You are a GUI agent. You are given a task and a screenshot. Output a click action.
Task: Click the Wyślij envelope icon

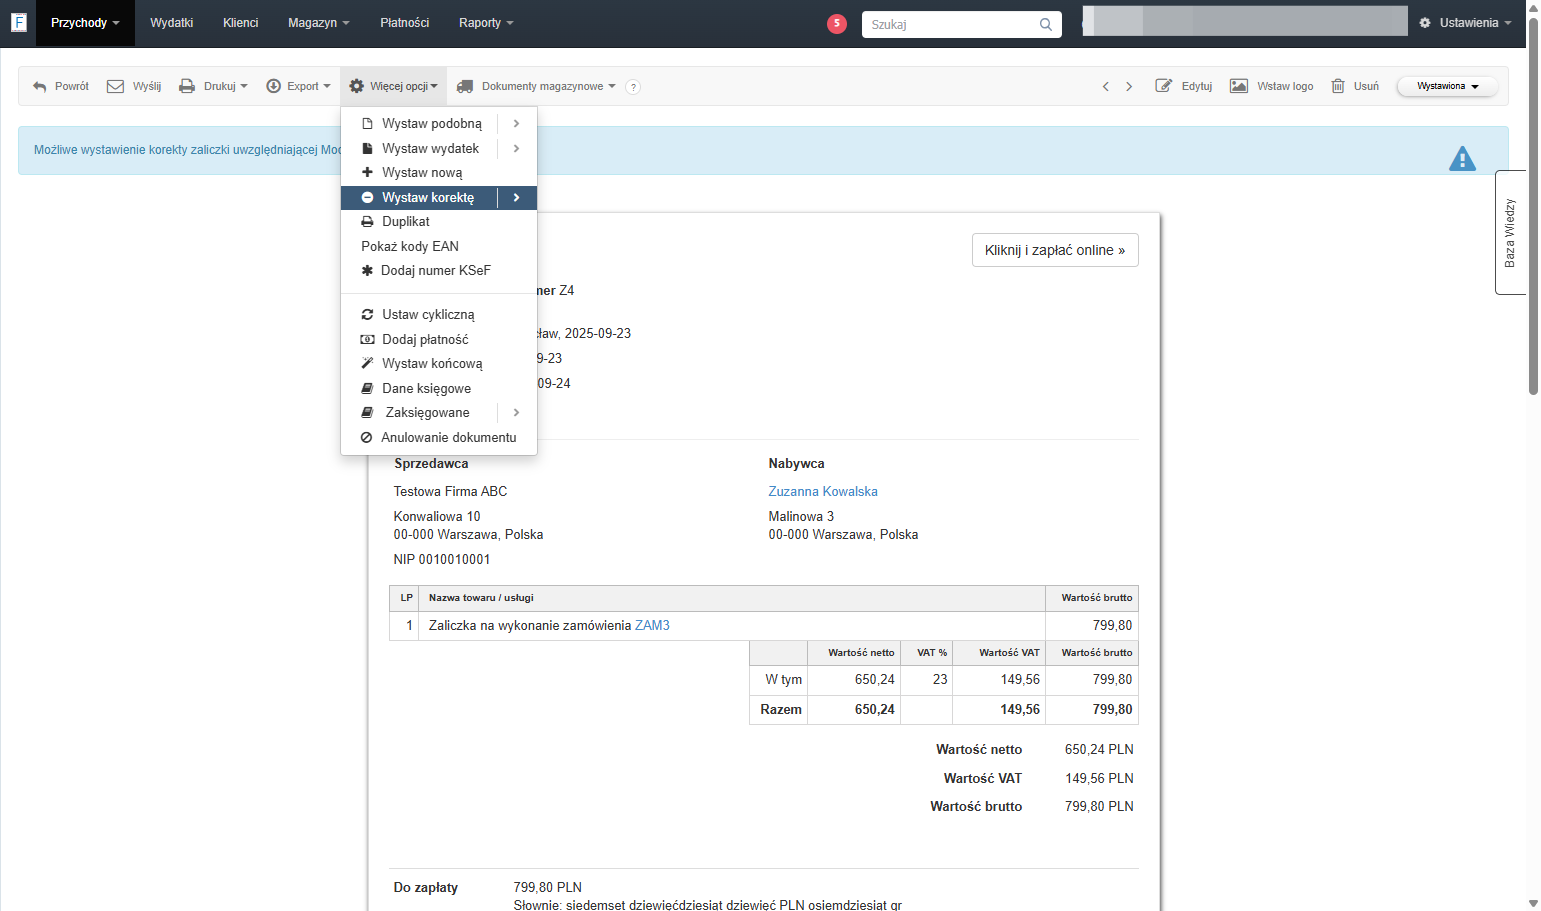click(116, 86)
